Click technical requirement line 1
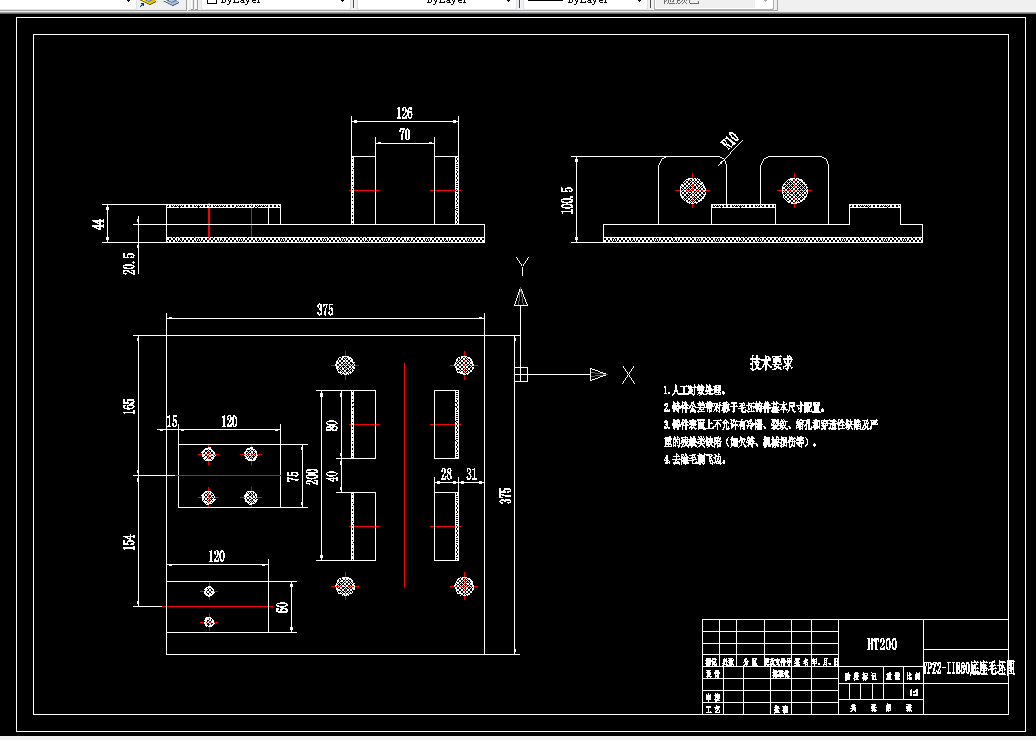 coord(695,390)
